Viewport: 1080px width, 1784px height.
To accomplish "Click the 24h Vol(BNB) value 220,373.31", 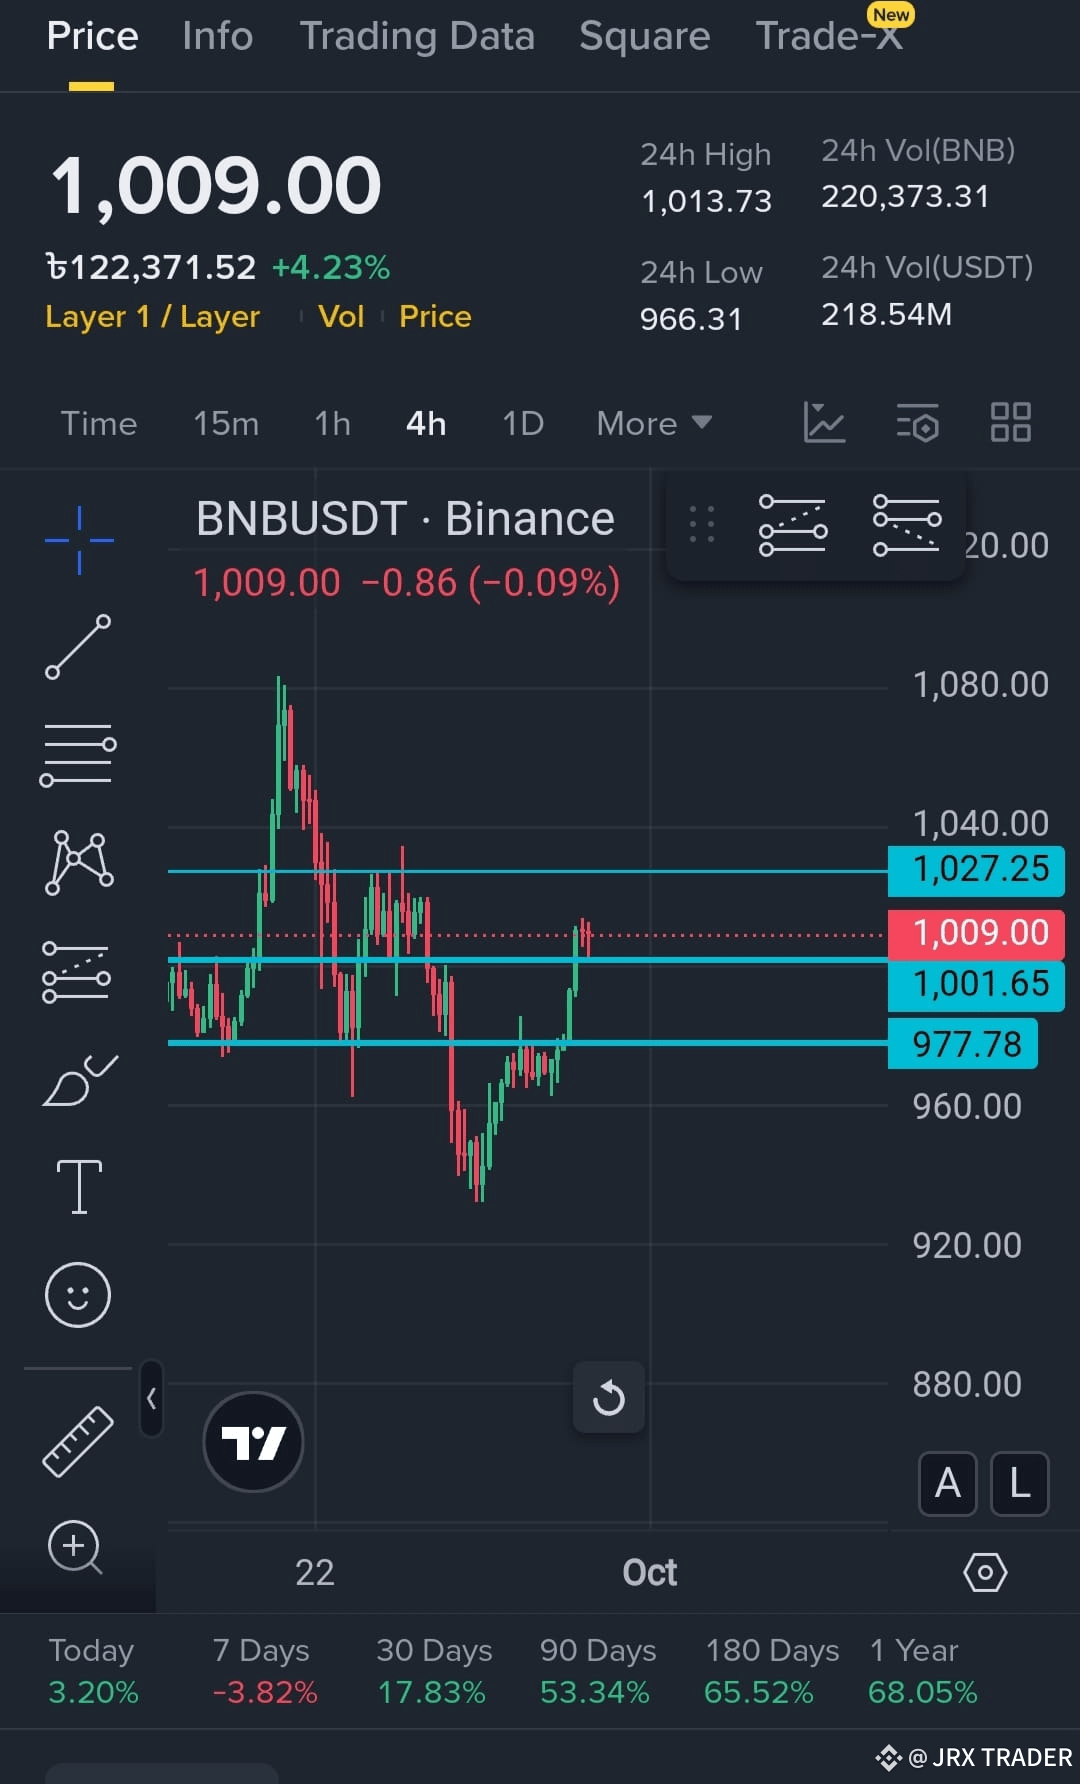I will (x=905, y=197).
